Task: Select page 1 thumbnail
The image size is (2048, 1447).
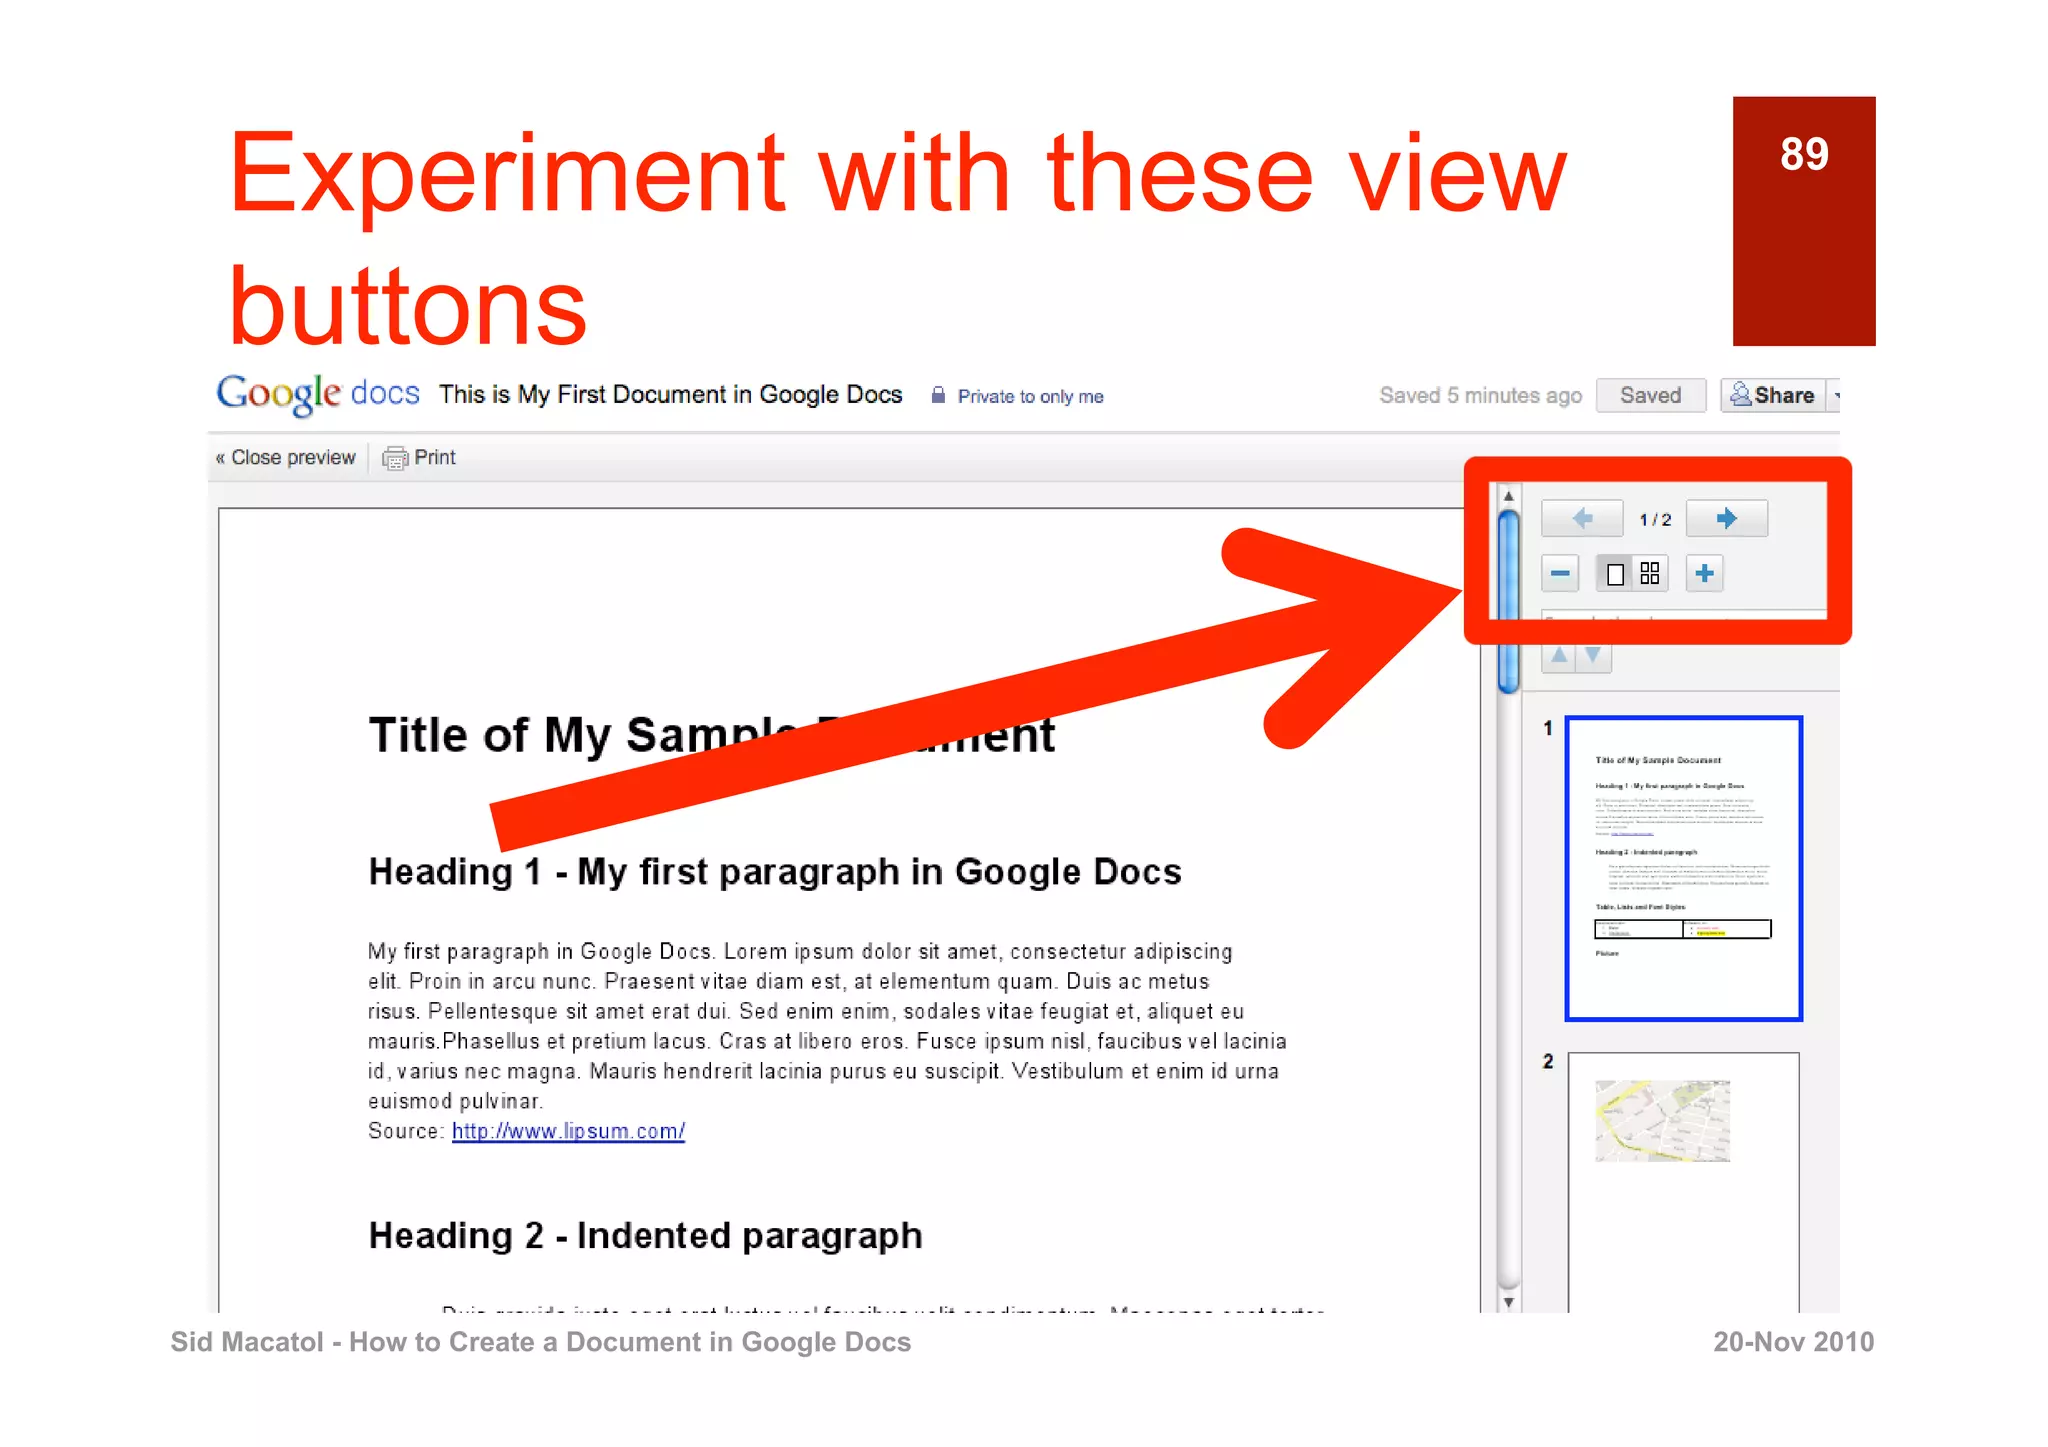Action: [x=1684, y=868]
